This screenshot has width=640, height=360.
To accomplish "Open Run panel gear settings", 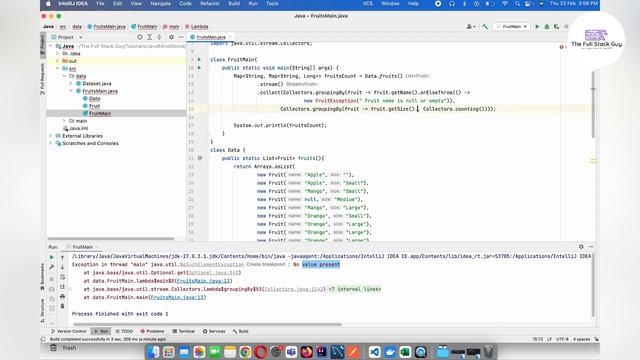I will coord(581,247).
